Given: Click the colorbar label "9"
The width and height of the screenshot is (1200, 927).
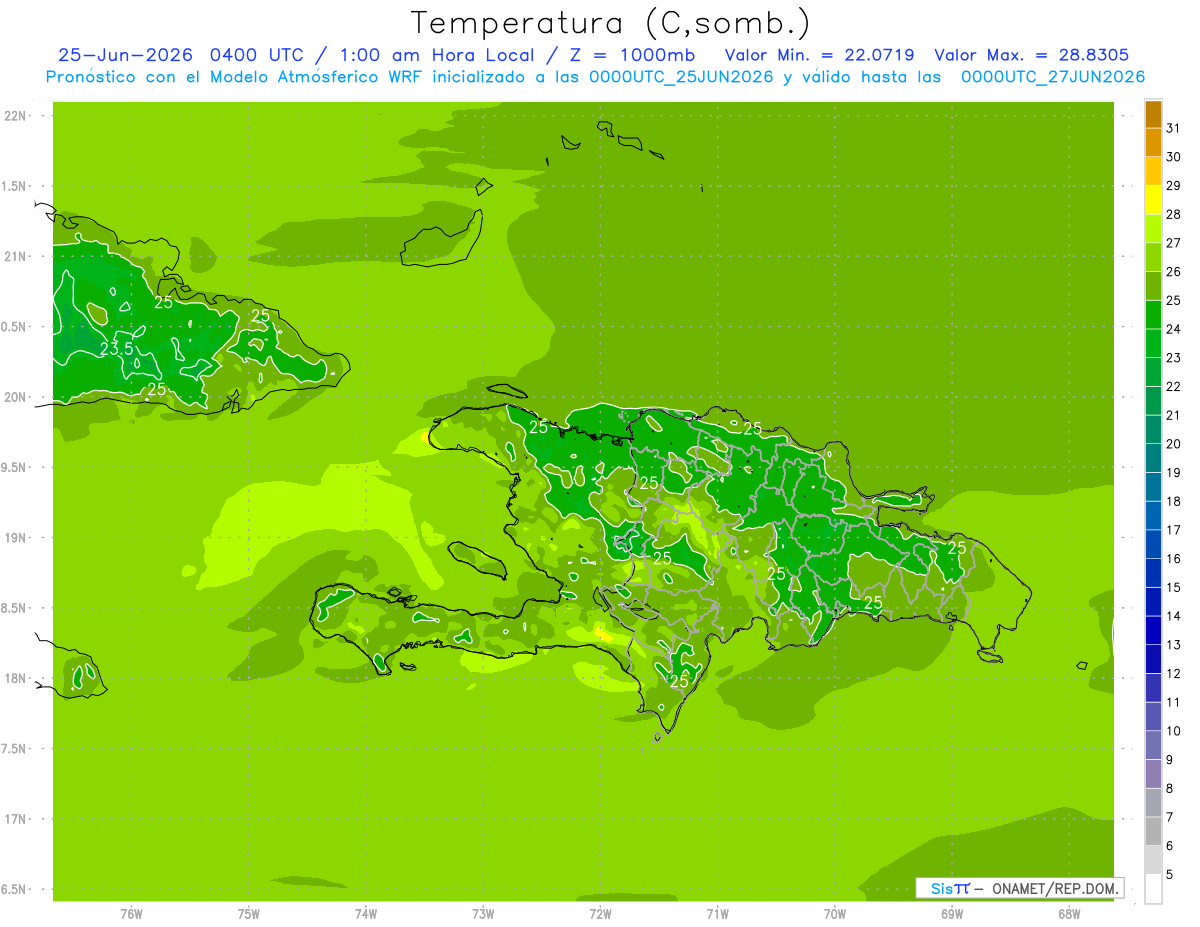Looking at the screenshot, I should (x=1171, y=760).
